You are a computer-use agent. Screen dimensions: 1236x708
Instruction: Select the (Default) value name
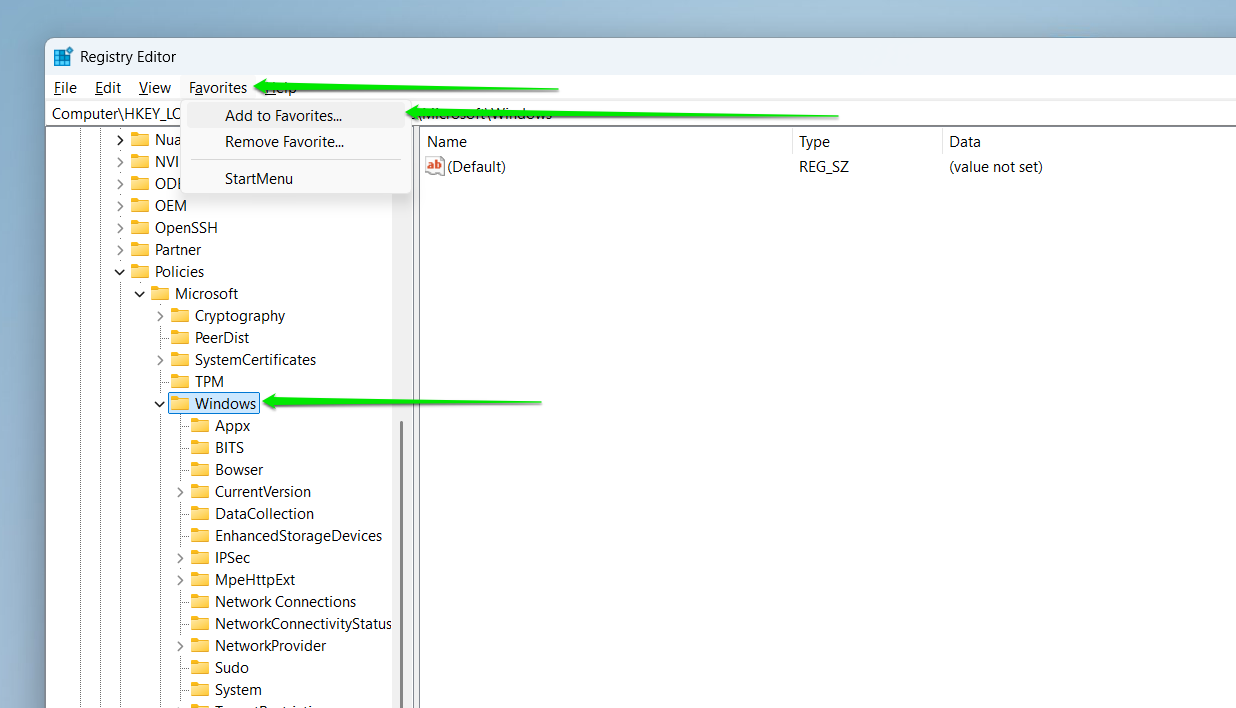pos(476,167)
